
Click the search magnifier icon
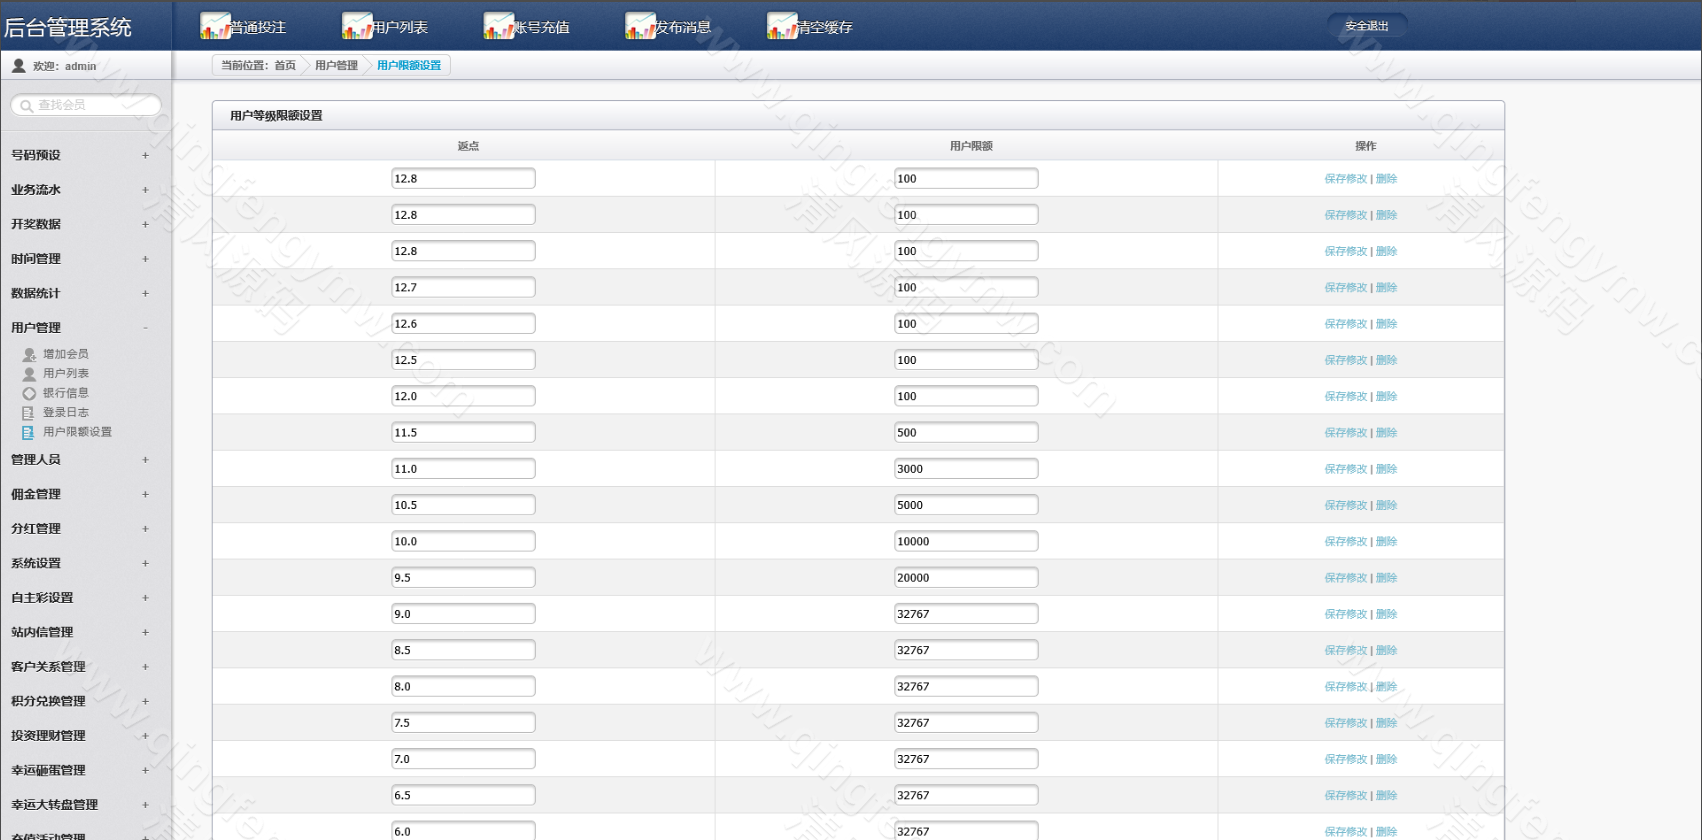pos(27,105)
